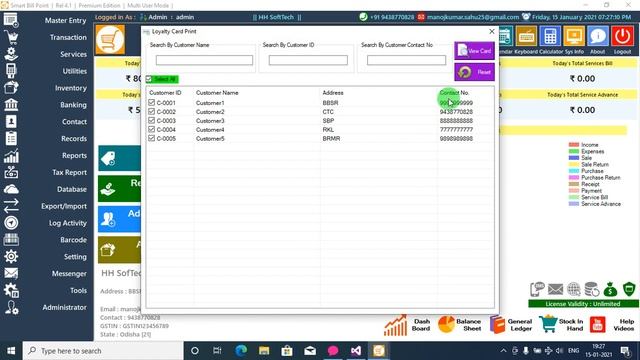
Task: Click the Setting gear icon
Action: click(x=11, y=256)
